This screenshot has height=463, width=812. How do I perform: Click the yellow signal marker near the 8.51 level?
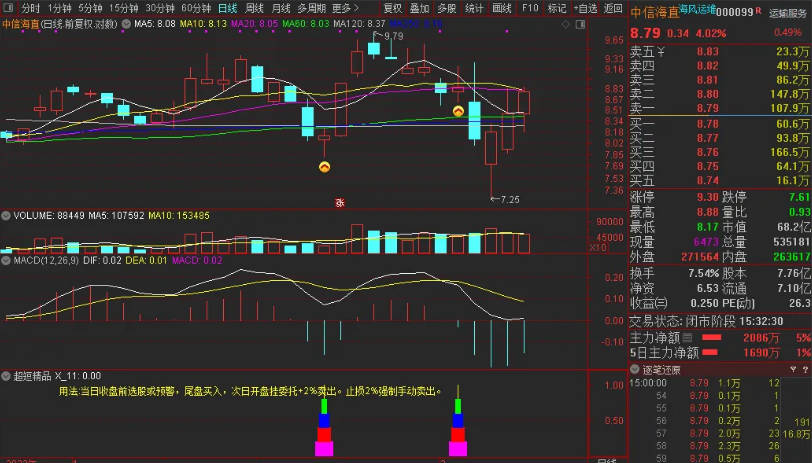[x=458, y=111]
